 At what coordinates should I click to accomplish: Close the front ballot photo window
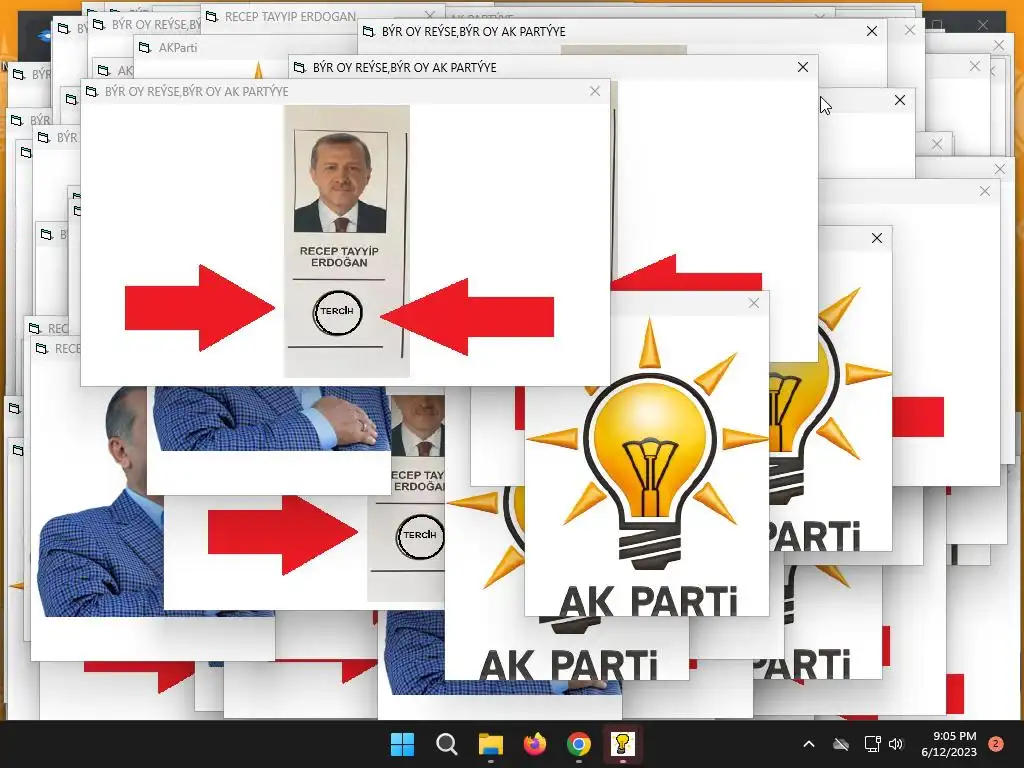pyautogui.click(x=594, y=91)
